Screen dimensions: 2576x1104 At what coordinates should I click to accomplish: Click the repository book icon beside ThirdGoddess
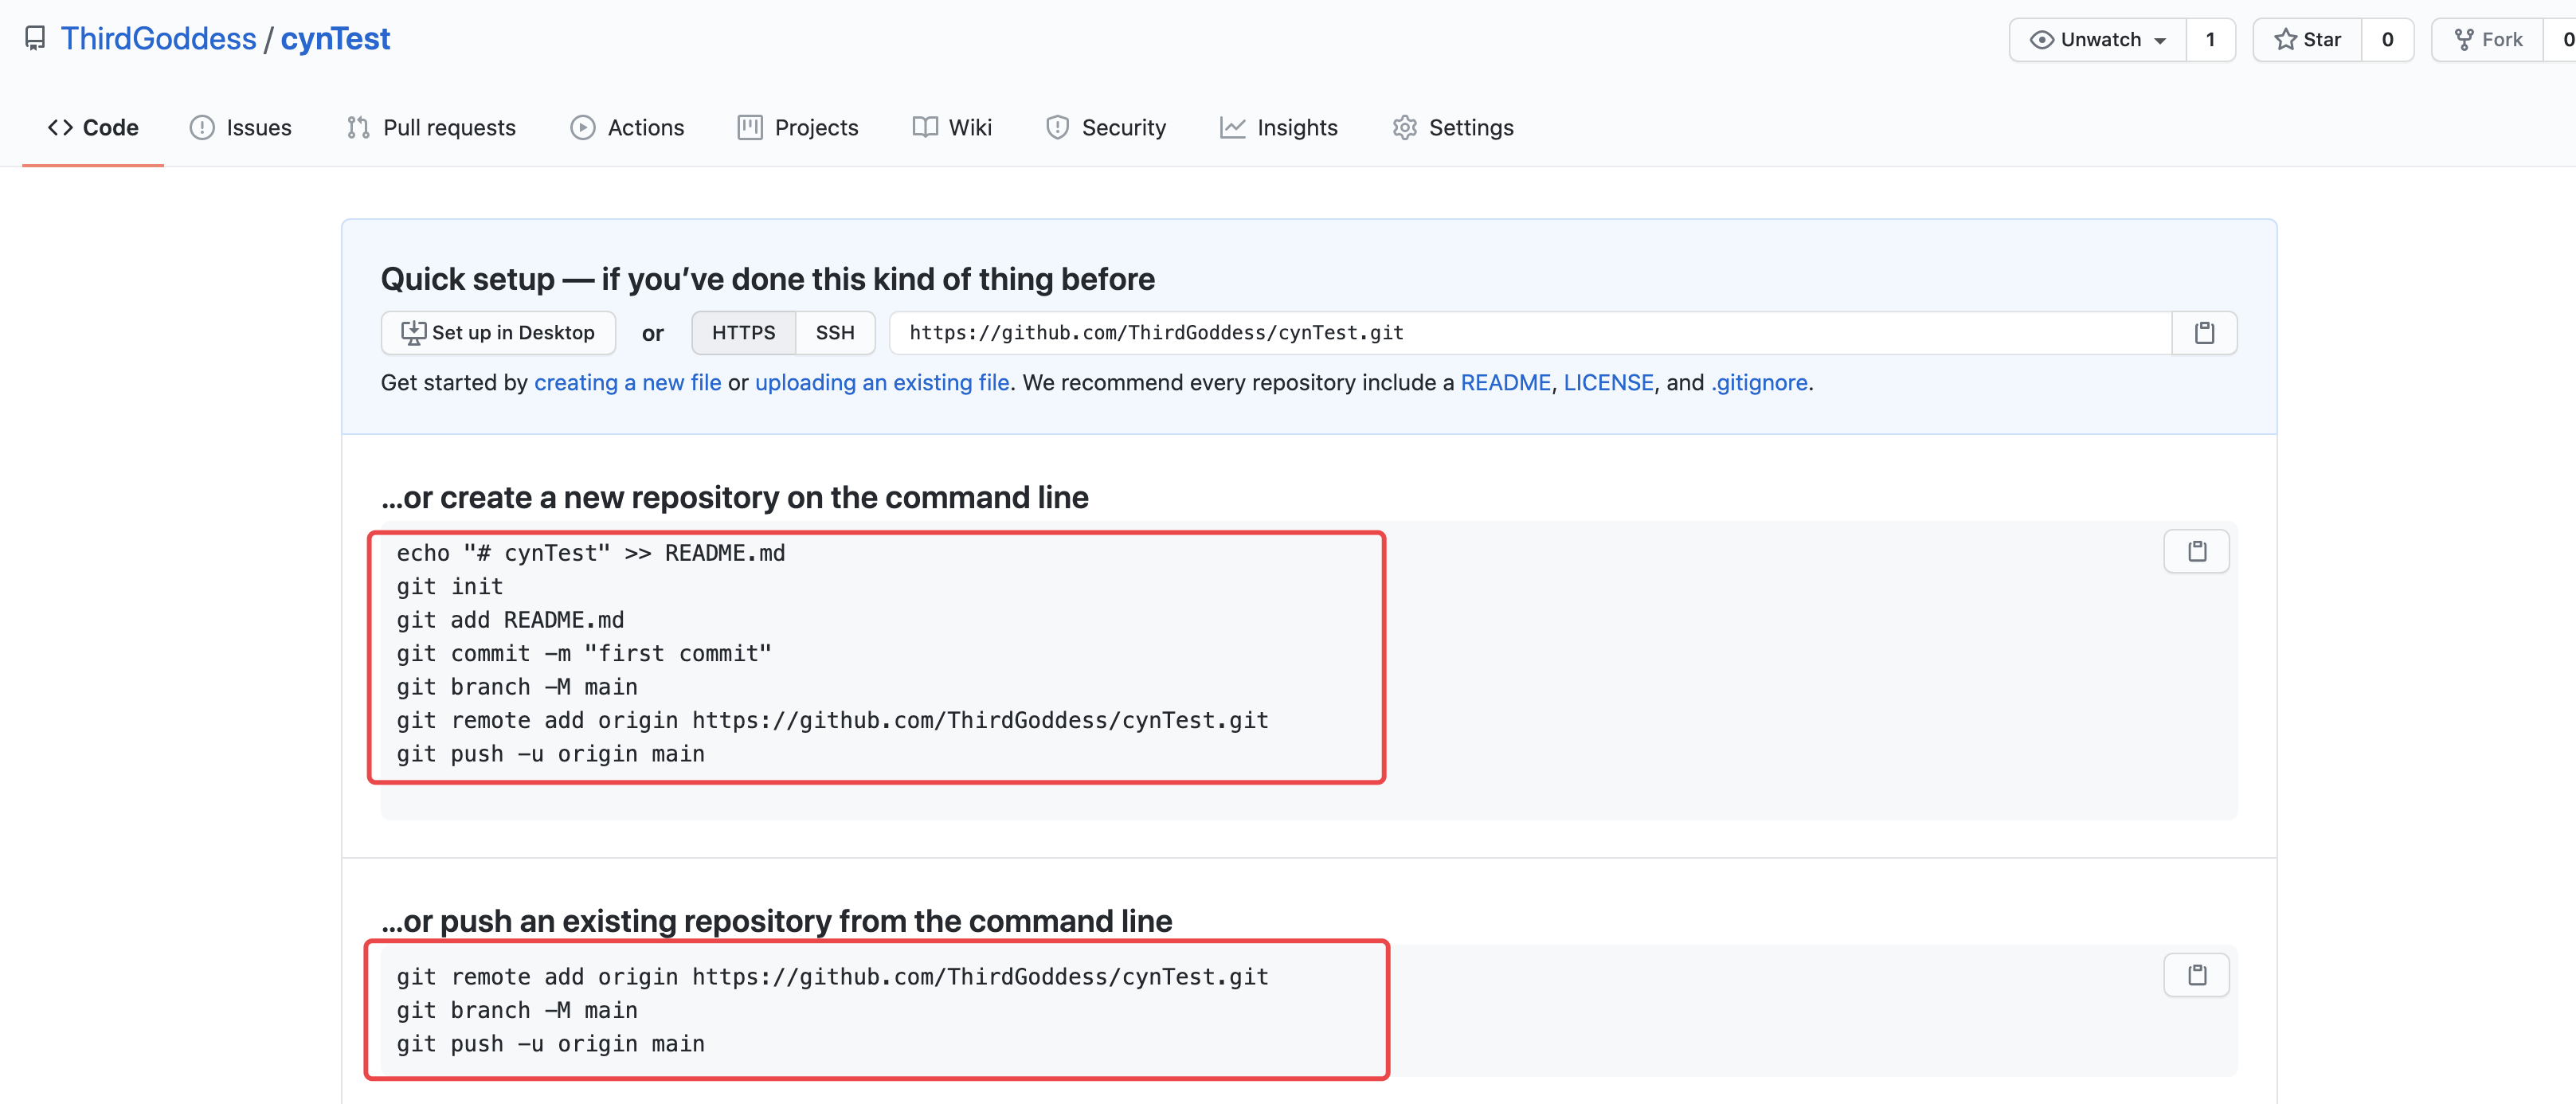35,39
